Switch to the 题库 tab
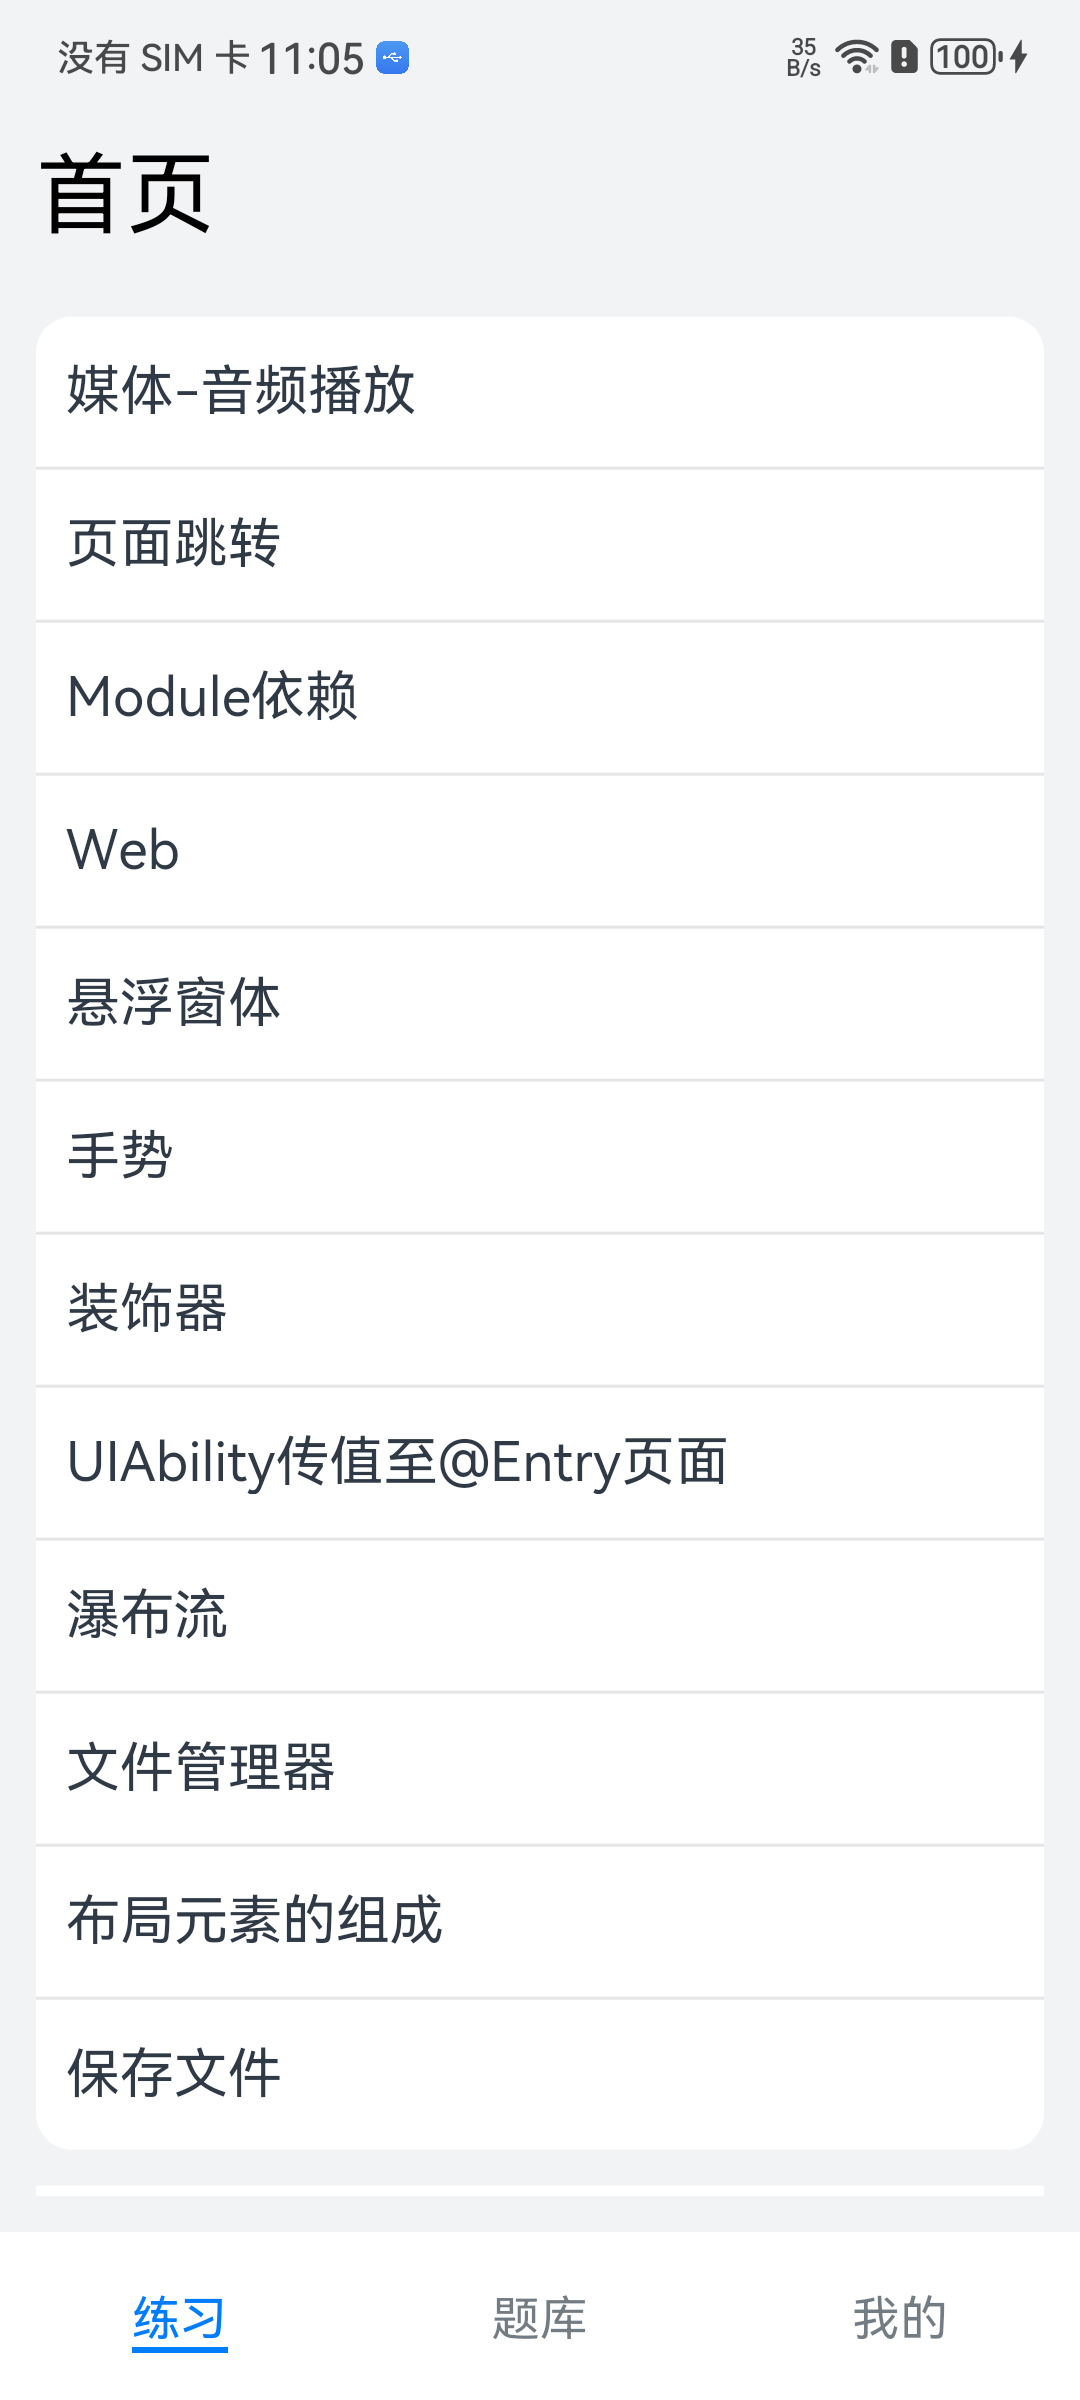 point(540,2318)
